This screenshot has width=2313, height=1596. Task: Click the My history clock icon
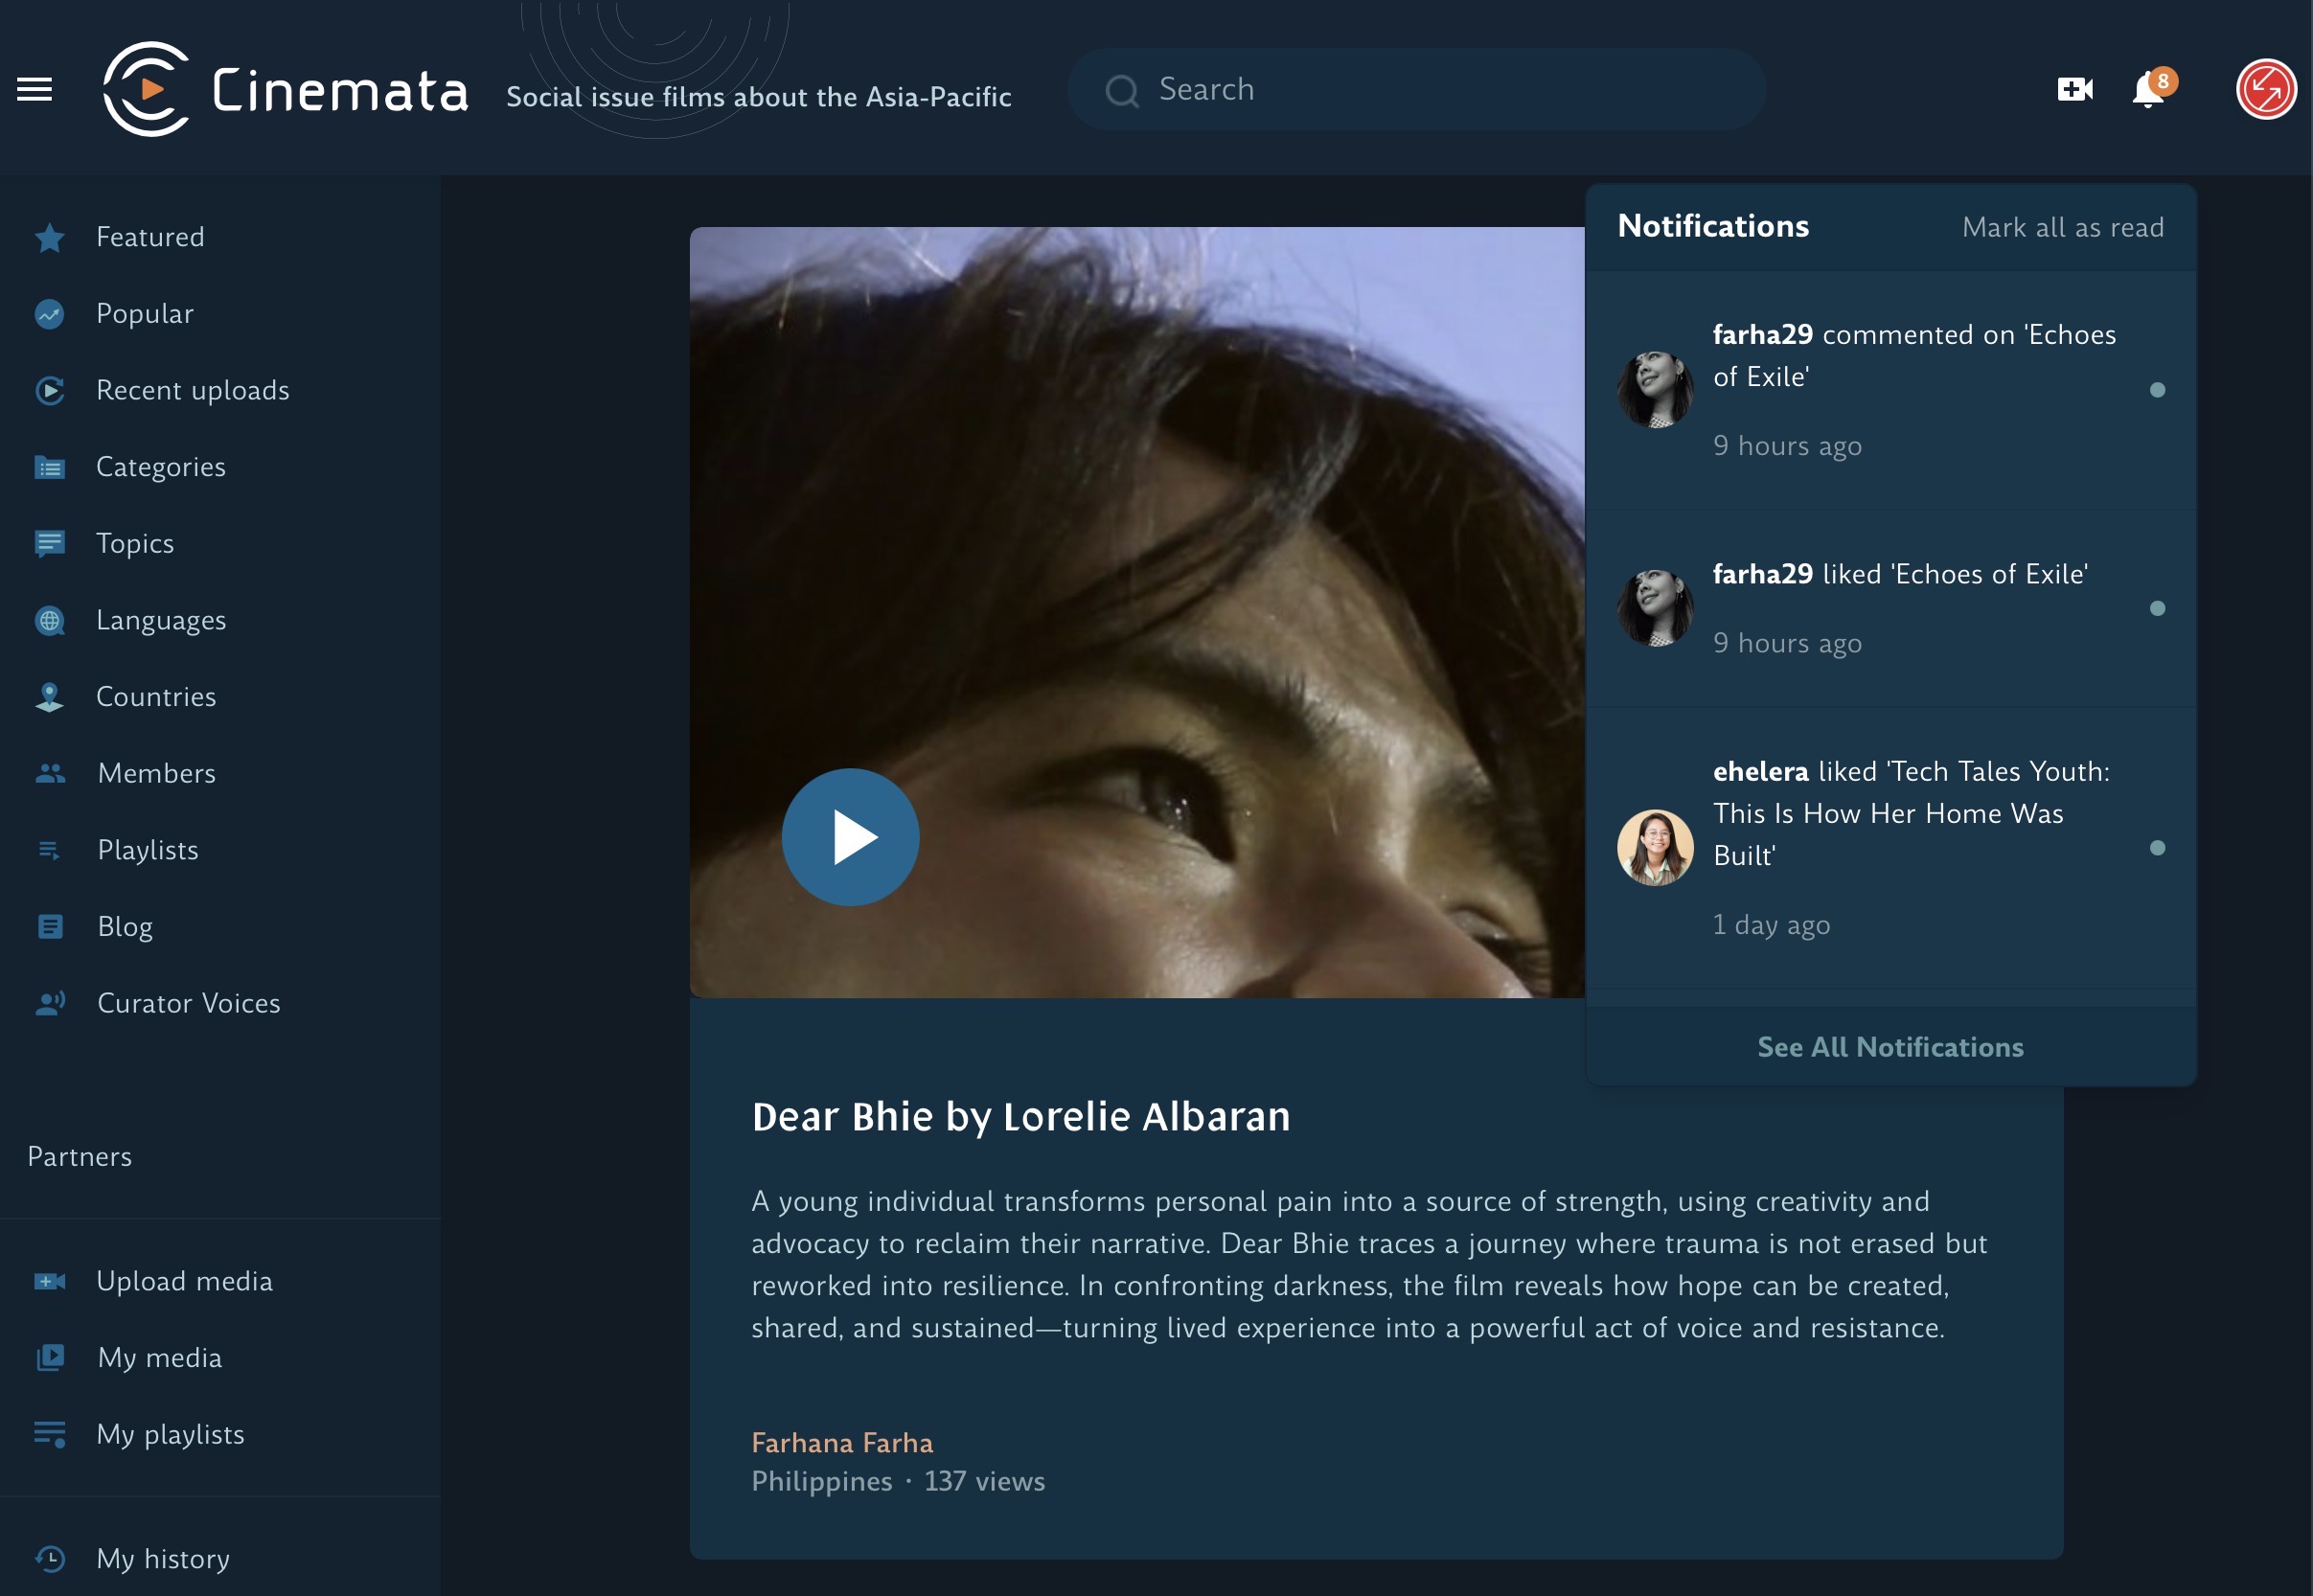coord(49,1559)
